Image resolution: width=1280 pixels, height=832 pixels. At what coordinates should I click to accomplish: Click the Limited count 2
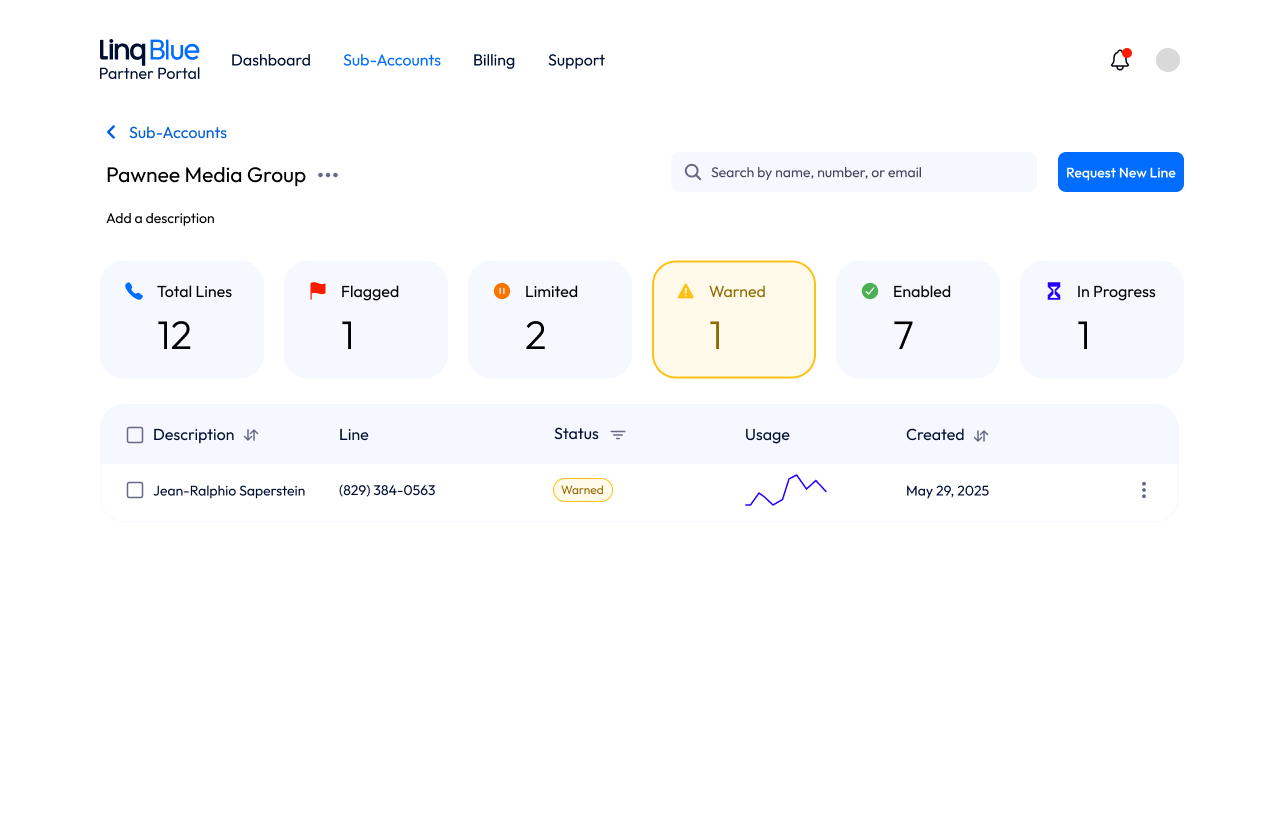535,336
